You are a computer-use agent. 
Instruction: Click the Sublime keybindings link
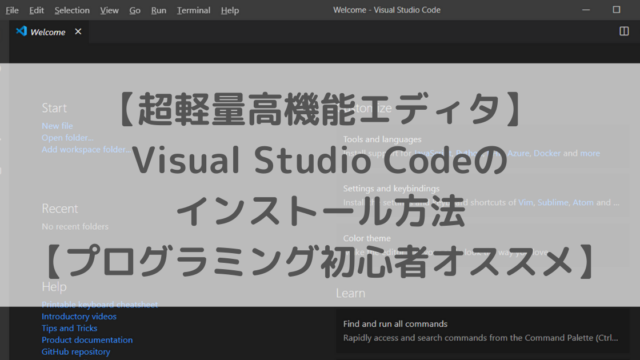click(553, 202)
